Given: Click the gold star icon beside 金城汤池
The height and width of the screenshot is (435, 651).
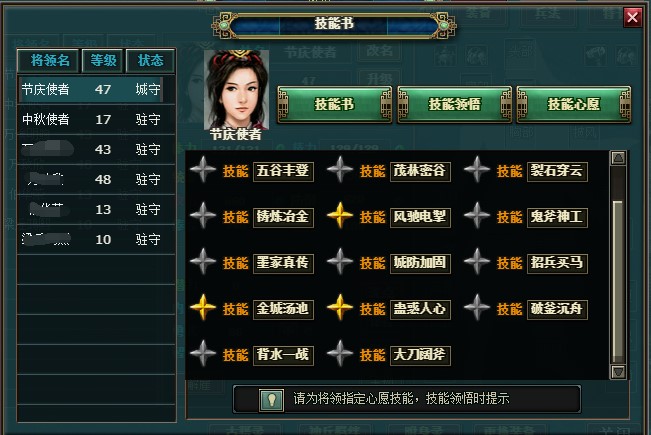Looking at the screenshot, I should coord(203,308).
